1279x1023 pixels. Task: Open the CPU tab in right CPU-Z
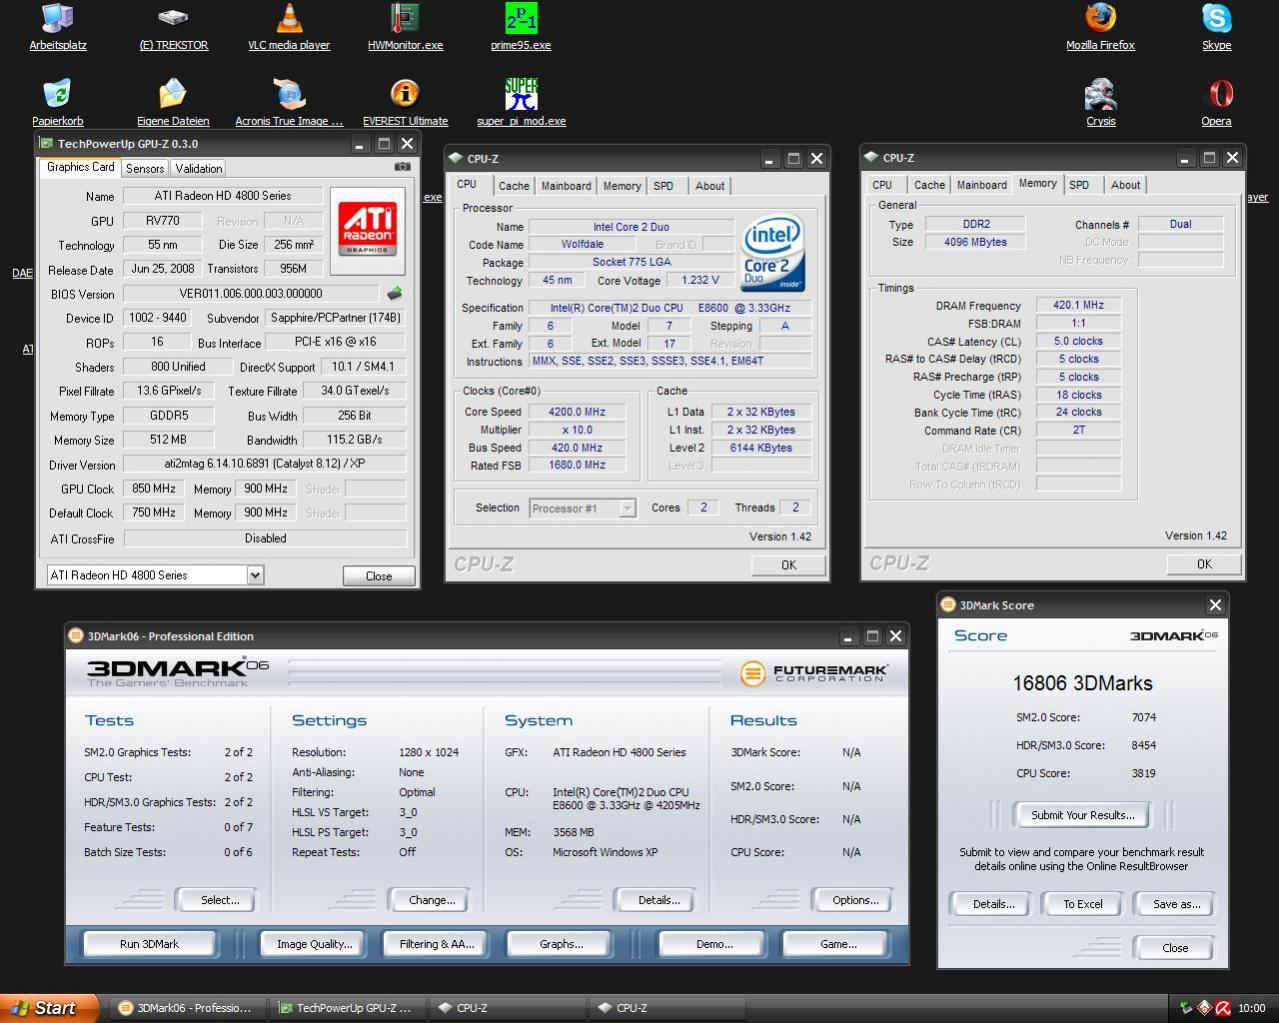(x=882, y=185)
